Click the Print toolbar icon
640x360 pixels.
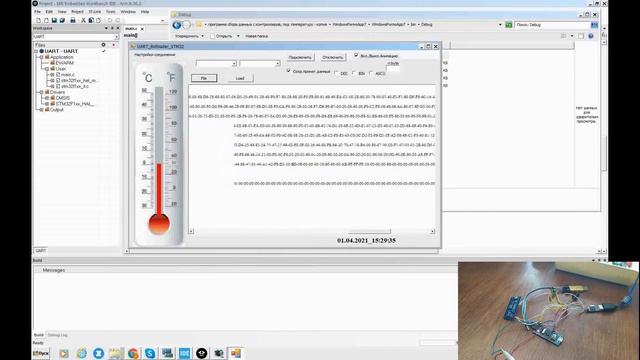(x=73, y=20)
